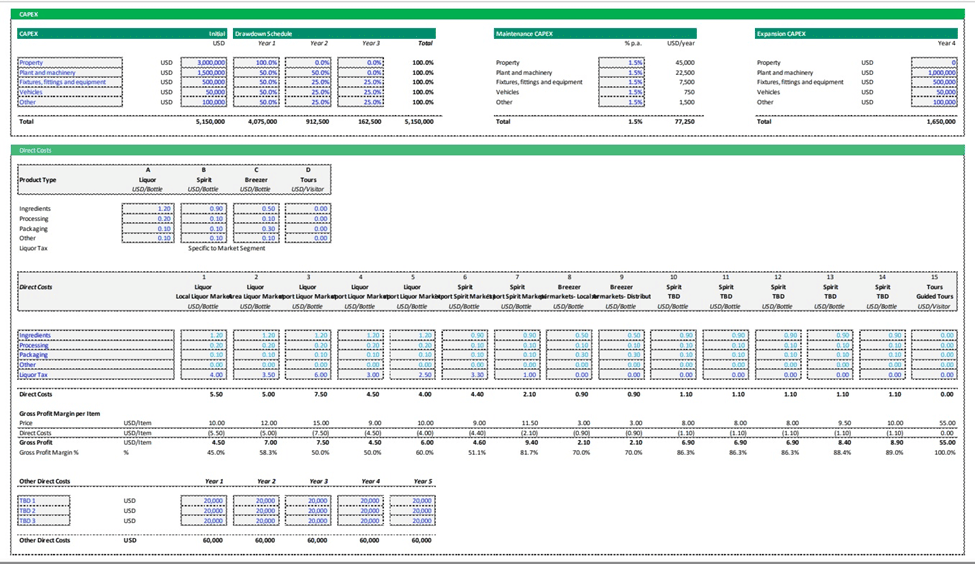Select the maintenance total 77,250
Screen dimensions: 975x564
(x=685, y=122)
